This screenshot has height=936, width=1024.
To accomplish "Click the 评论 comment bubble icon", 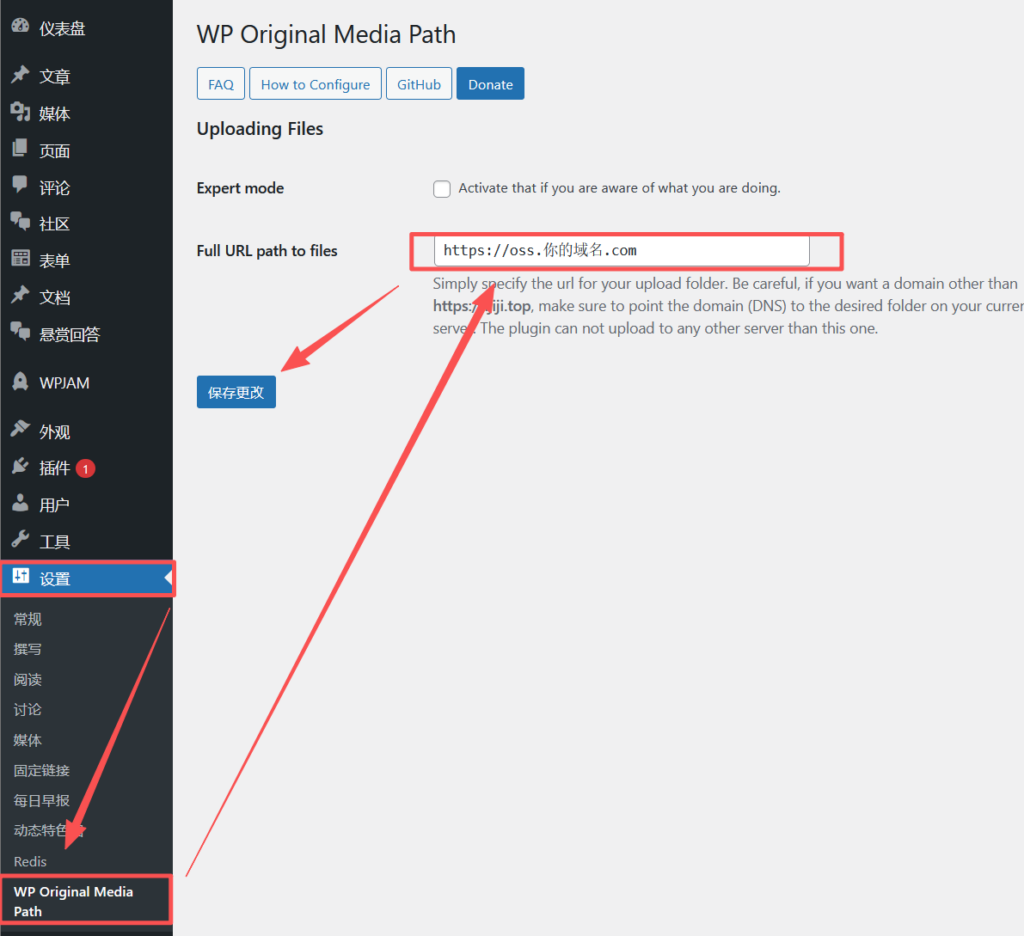I will 20,186.
